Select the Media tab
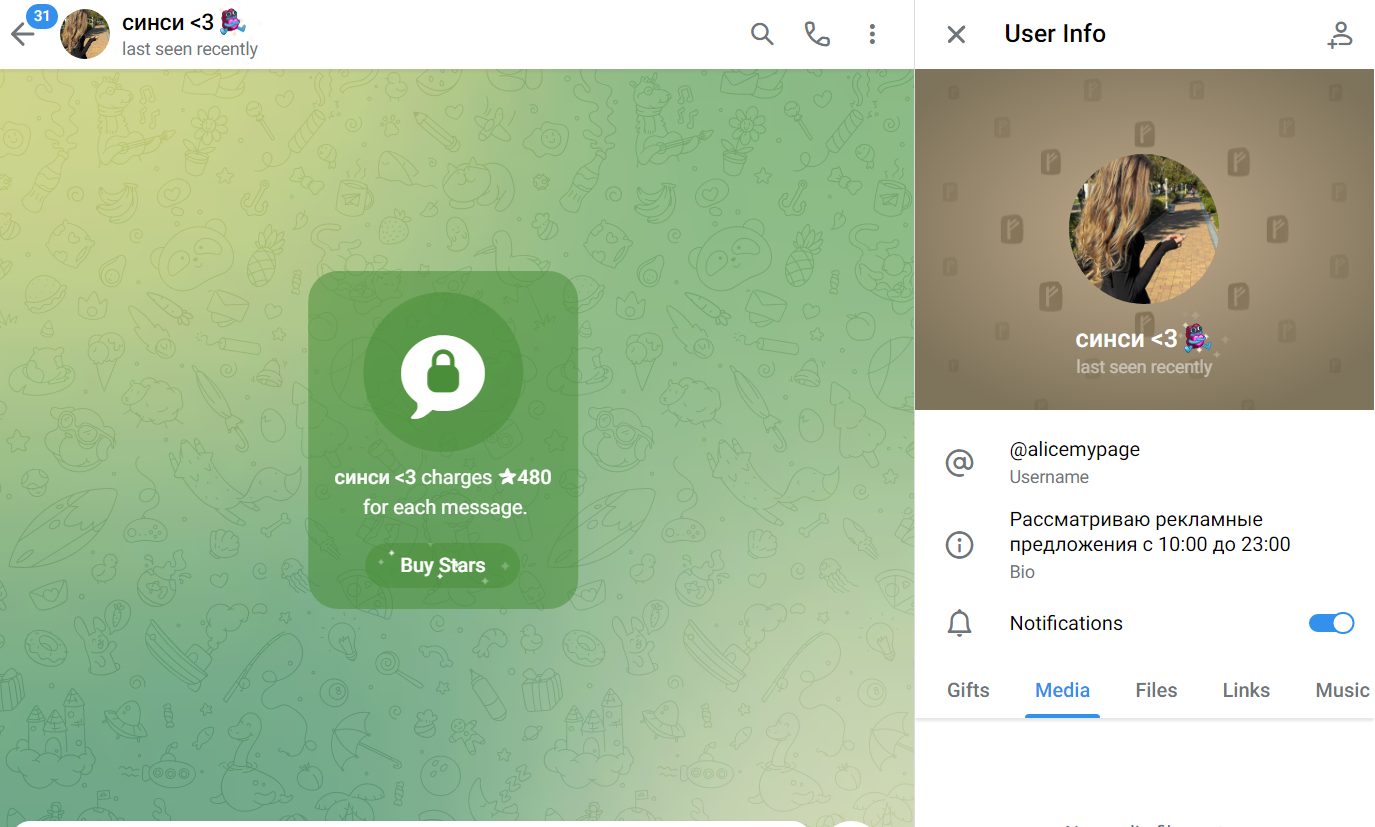This screenshot has width=1375, height=827. point(1062,690)
